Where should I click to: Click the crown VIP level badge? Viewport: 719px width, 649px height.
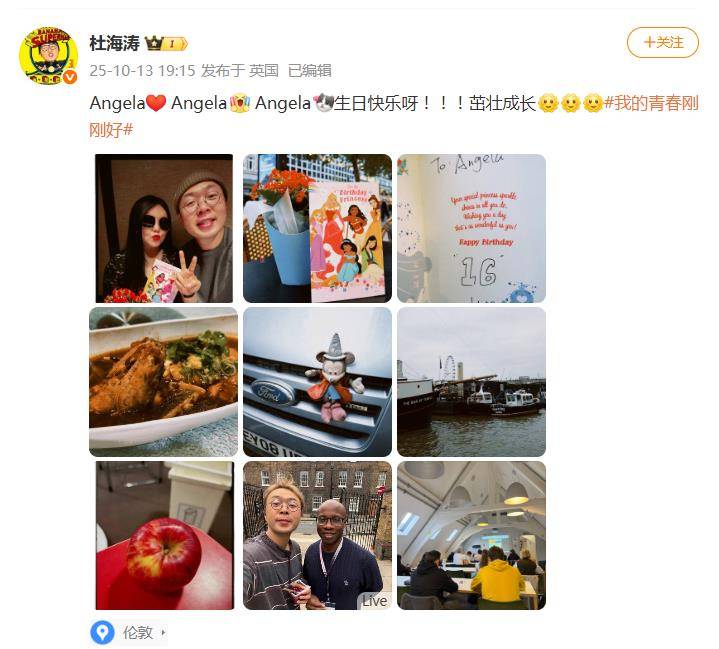[x=166, y=44]
